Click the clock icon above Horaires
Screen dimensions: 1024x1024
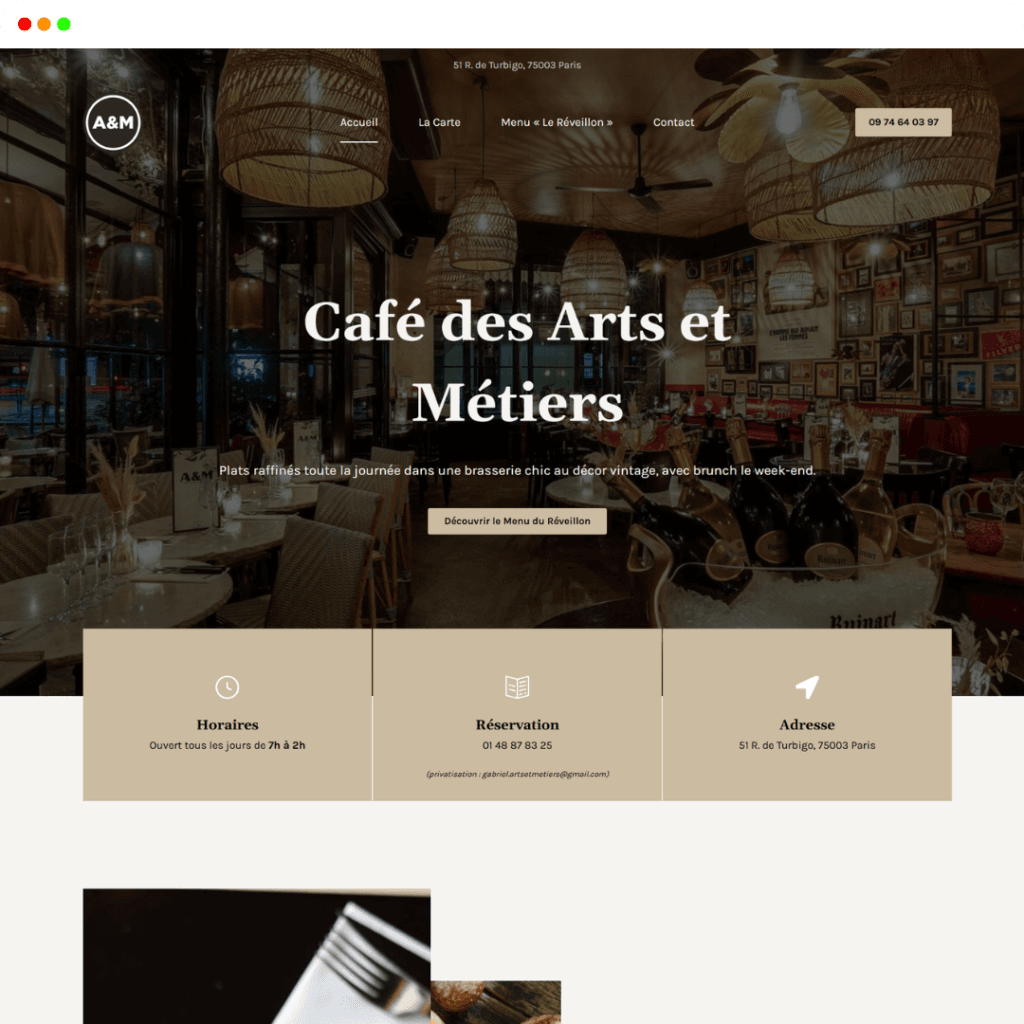pyautogui.click(x=227, y=687)
